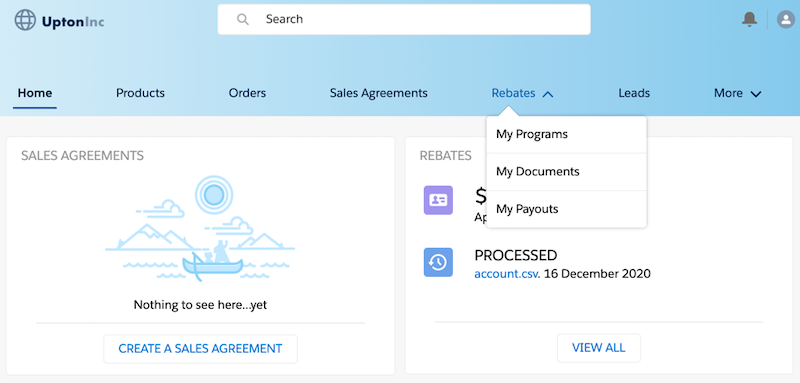Click the magnifier icon in search bar

coord(243,19)
